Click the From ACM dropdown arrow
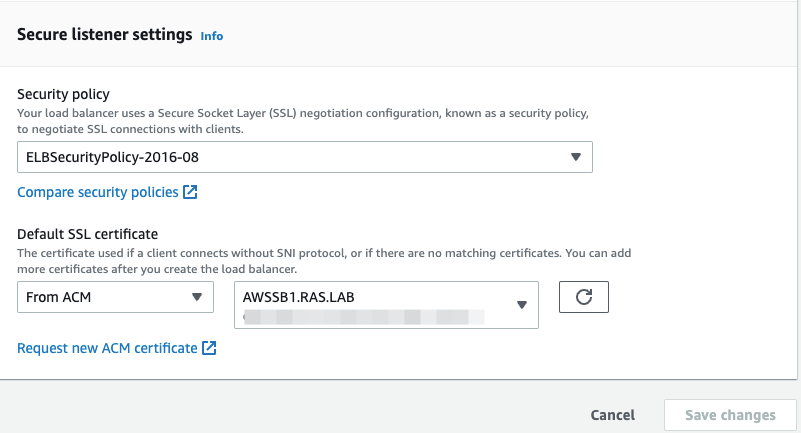The width and height of the screenshot is (801, 433). [196, 297]
